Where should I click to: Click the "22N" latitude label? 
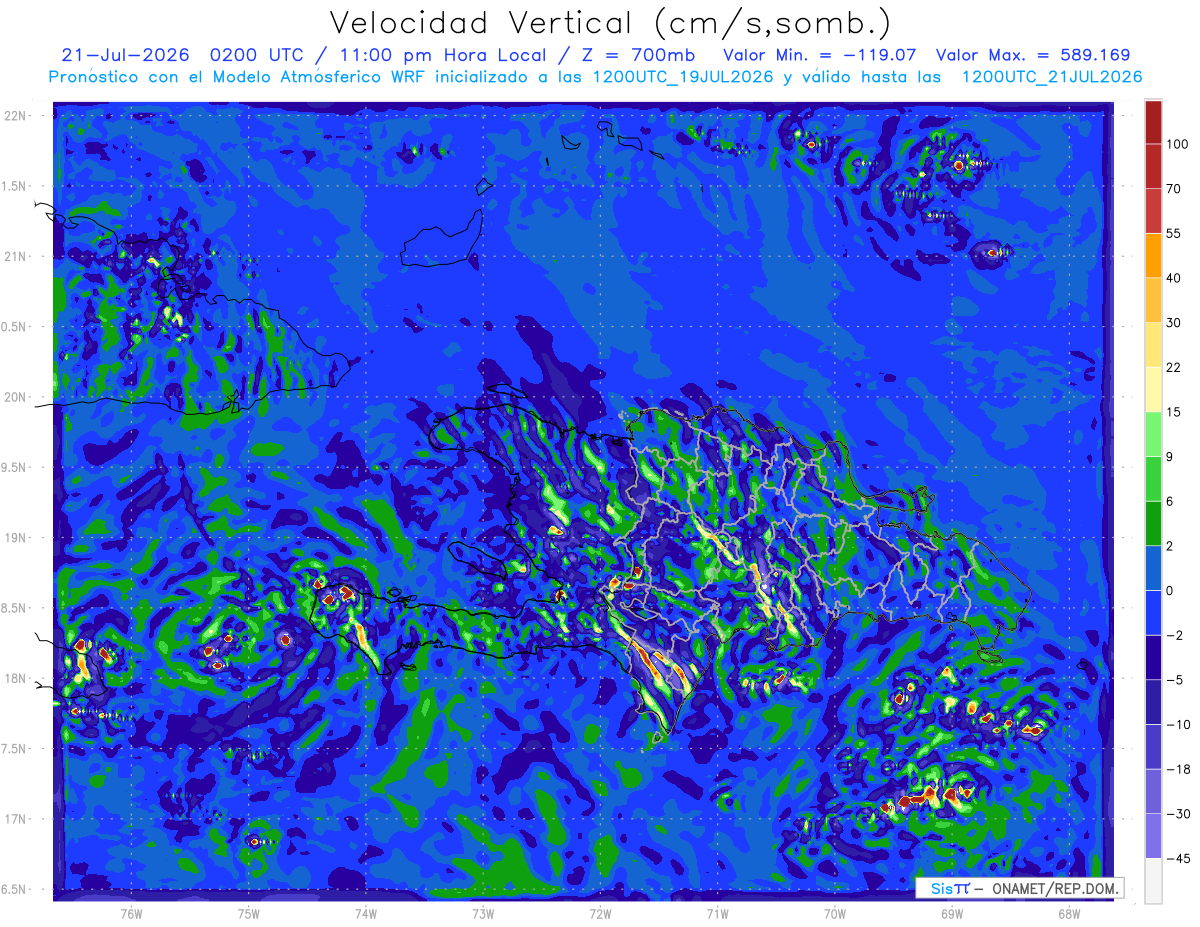(17, 116)
